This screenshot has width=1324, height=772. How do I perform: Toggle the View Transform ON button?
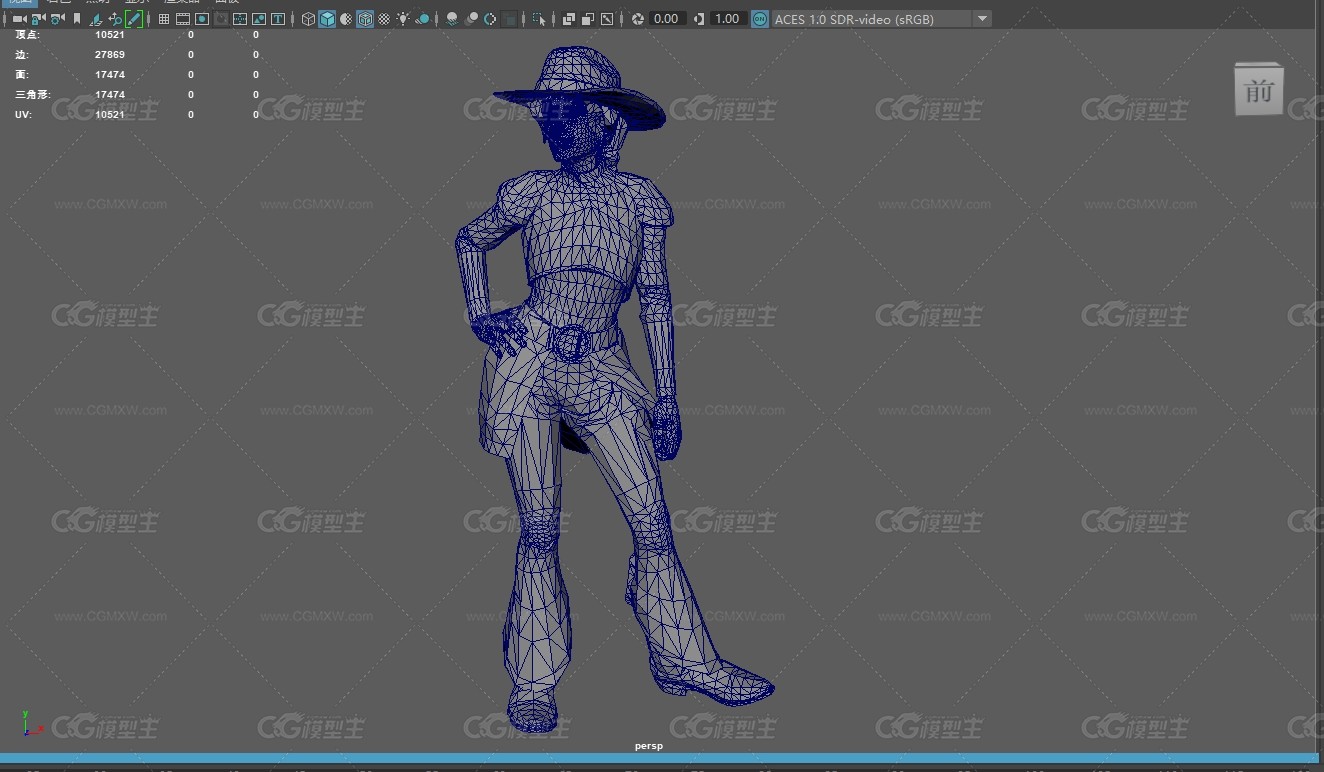(x=760, y=19)
